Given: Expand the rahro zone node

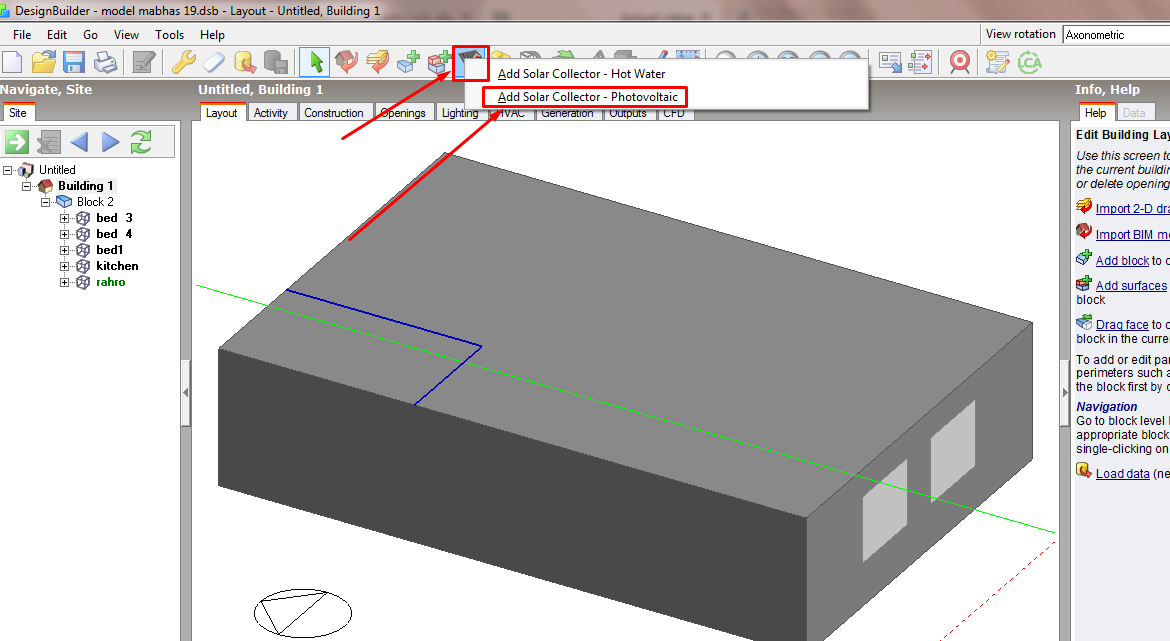Looking at the screenshot, I should point(64,283).
